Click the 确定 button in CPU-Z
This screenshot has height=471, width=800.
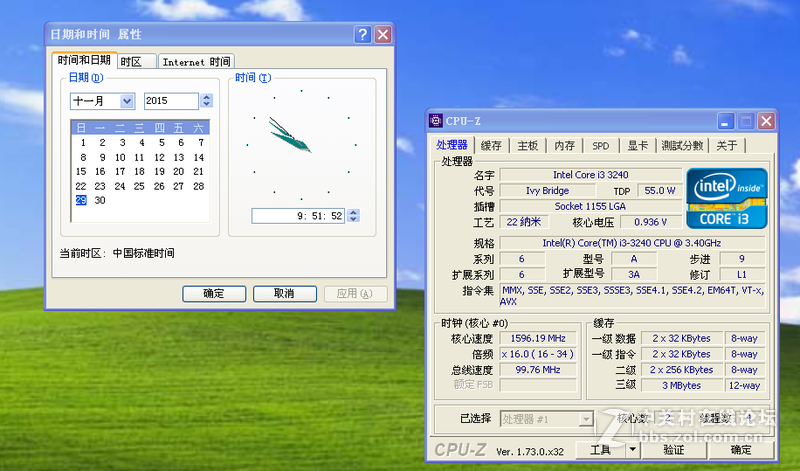click(740, 450)
